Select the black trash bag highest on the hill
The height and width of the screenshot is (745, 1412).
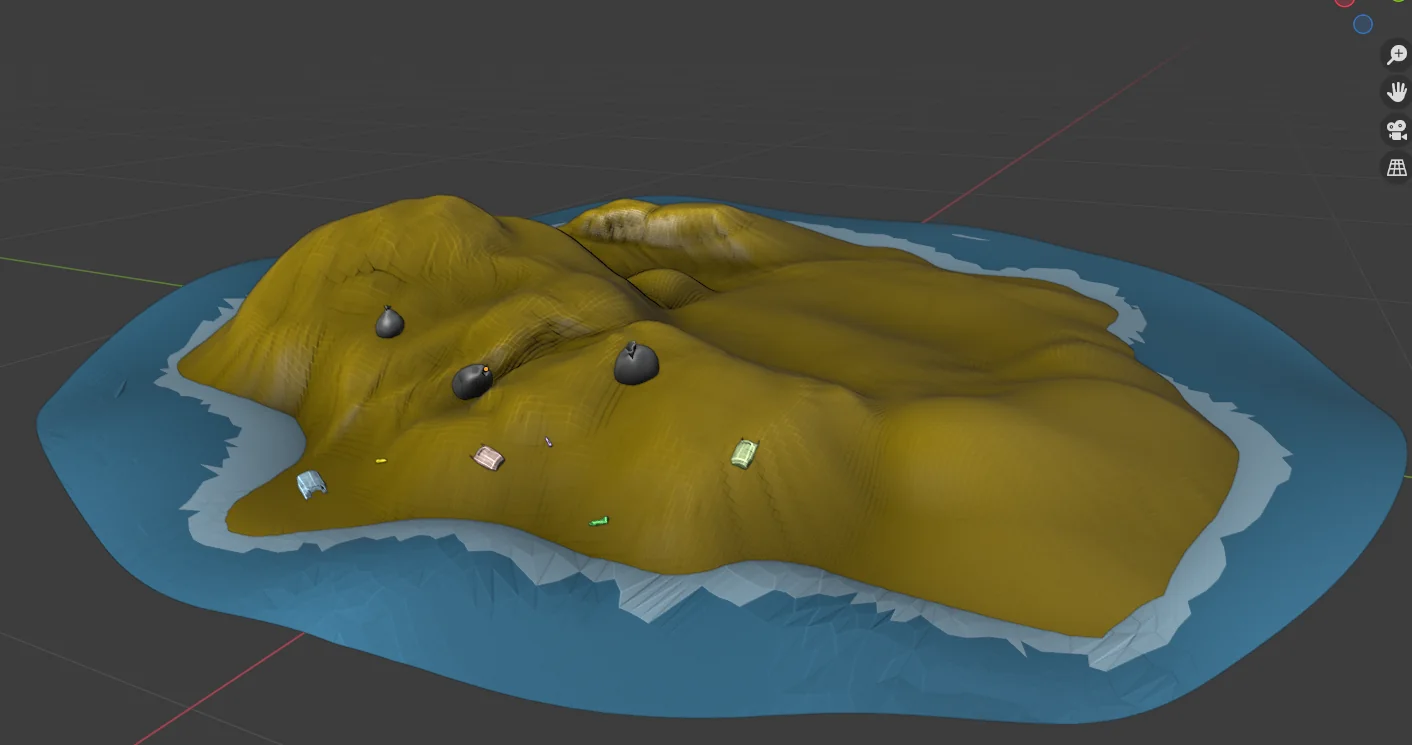click(389, 322)
